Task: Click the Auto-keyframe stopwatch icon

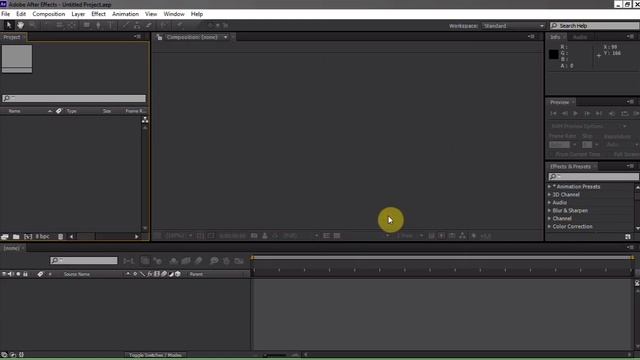Action: point(227,261)
